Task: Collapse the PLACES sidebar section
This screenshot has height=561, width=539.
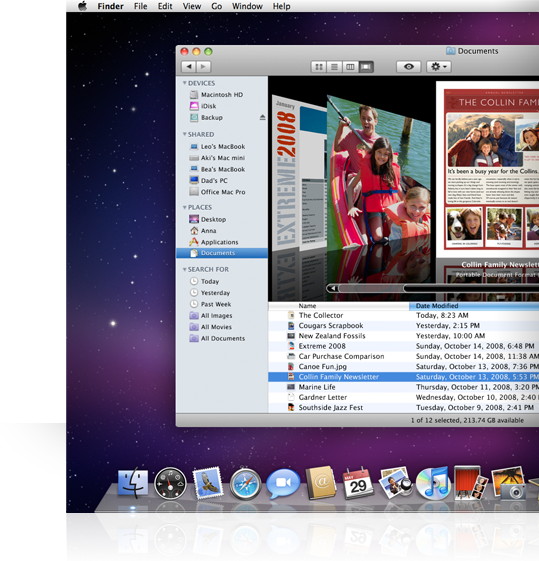Action: point(185,207)
